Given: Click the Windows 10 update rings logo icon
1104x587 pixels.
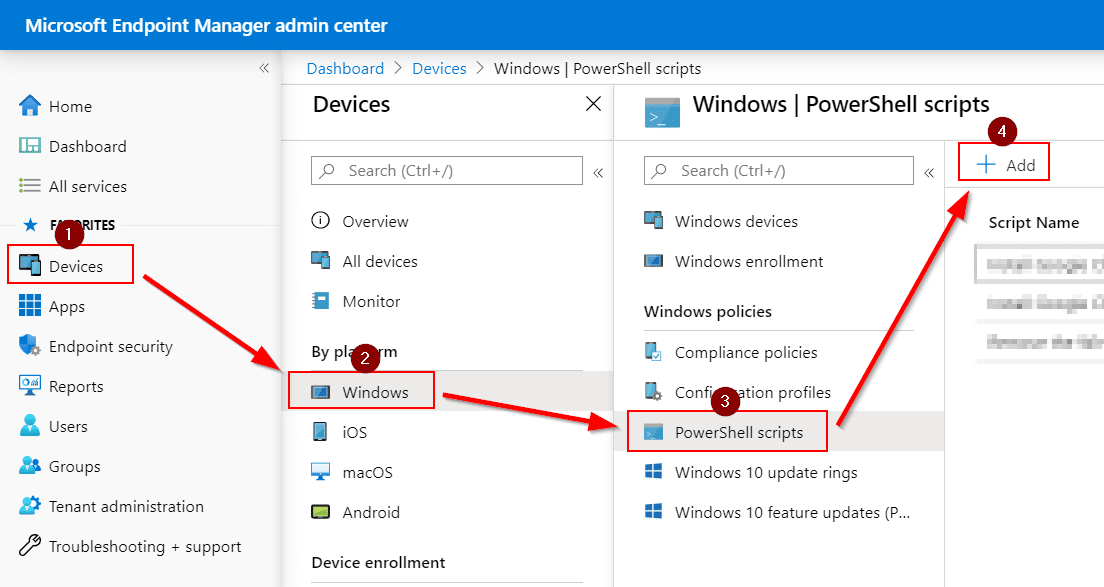Looking at the screenshot, I should 653,471.
